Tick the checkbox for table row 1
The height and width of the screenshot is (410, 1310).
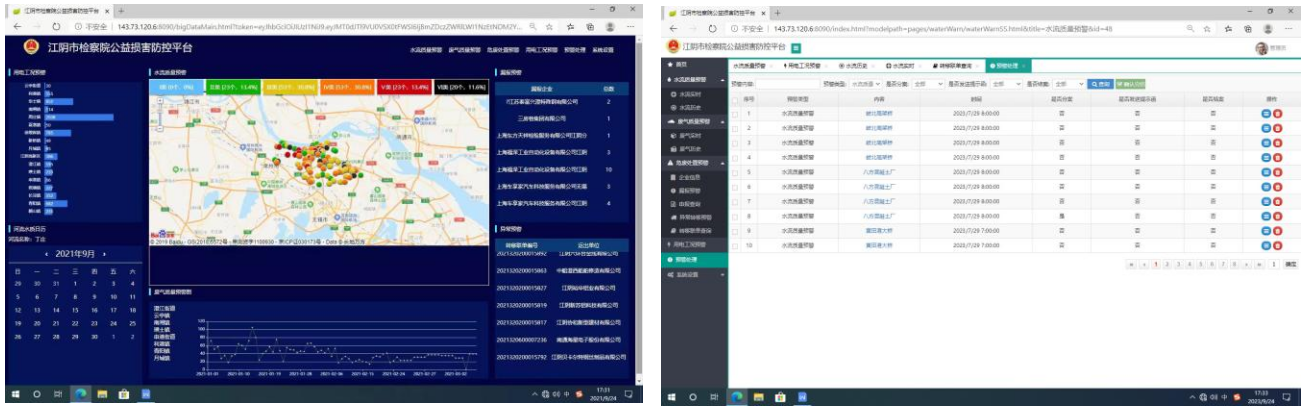(736, 114)
